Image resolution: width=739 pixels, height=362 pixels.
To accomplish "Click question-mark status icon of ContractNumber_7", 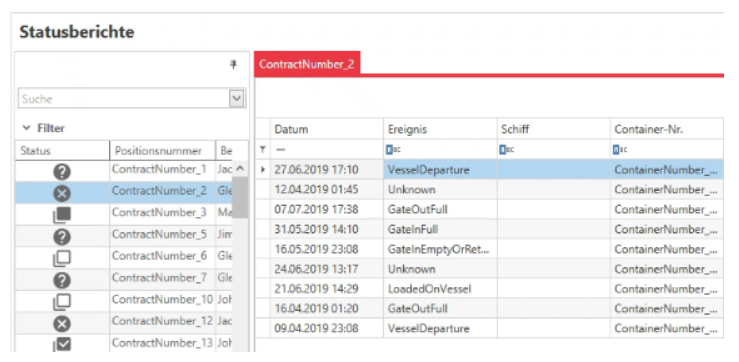I will (62, 280).
